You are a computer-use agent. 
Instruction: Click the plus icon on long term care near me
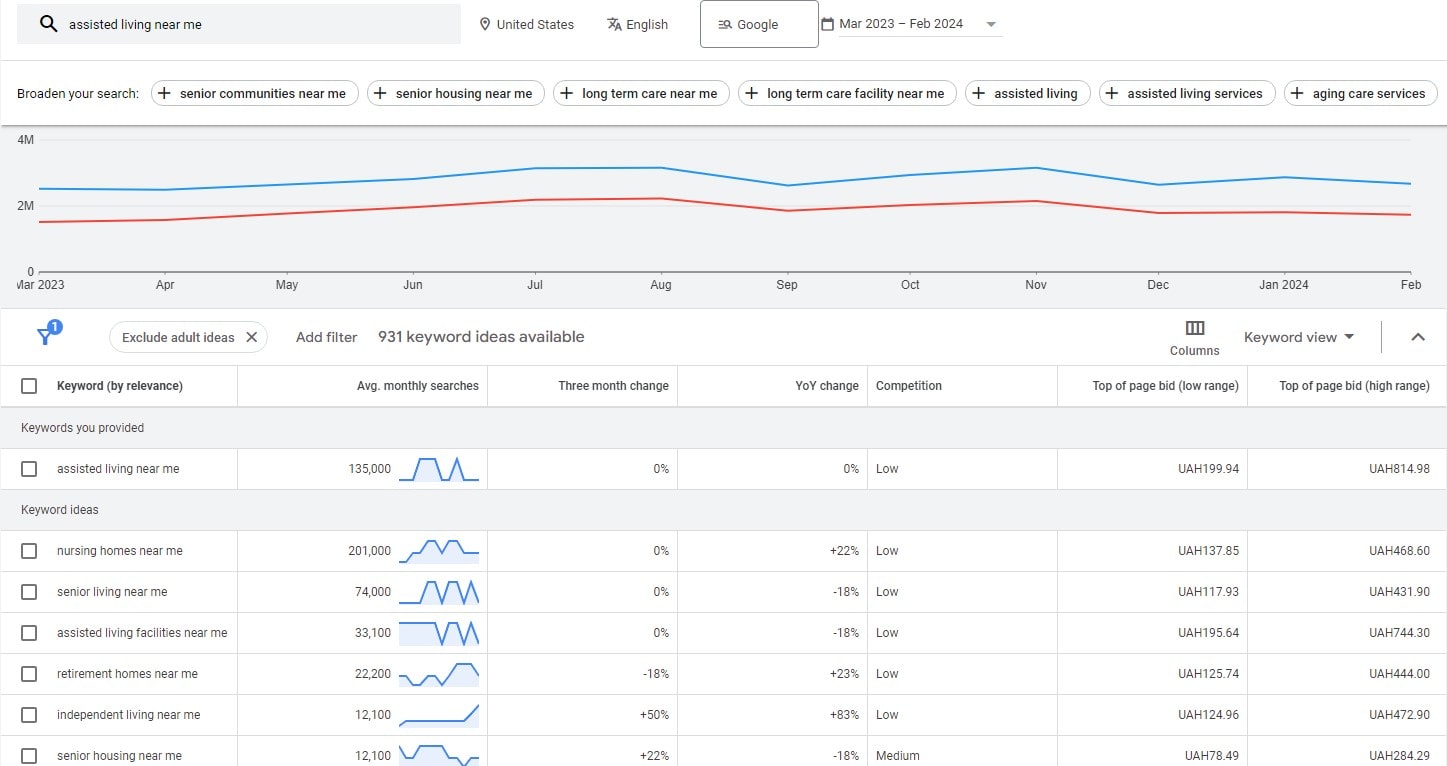click(566, 93)
